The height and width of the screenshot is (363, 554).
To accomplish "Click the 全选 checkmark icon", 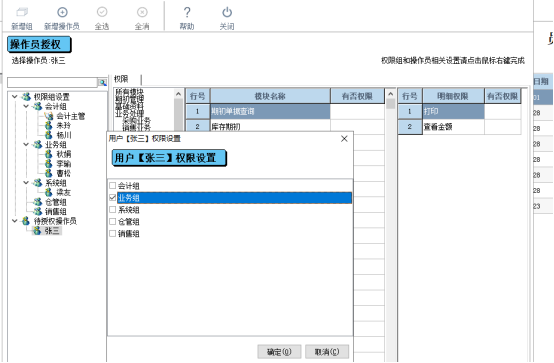I will (102, 12).
